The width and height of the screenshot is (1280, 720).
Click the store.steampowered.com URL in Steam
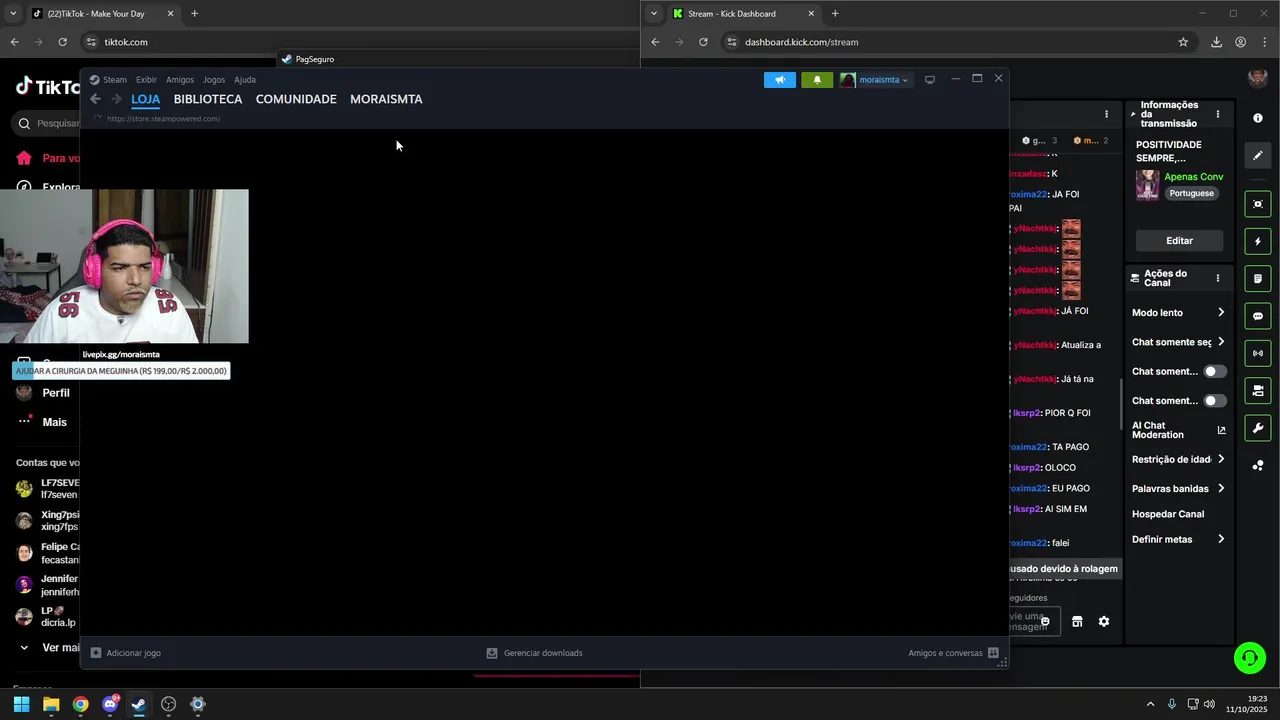click(x=163, y=119)
